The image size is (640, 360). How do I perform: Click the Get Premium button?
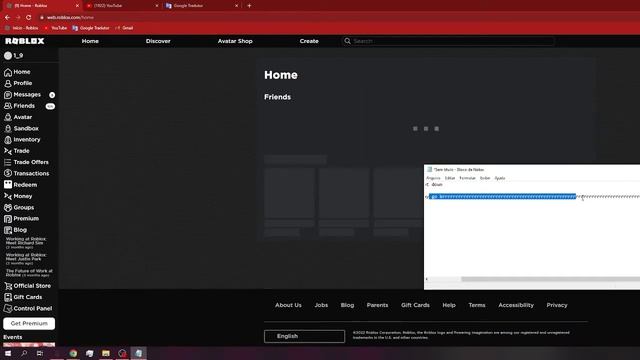coord(29,324)
